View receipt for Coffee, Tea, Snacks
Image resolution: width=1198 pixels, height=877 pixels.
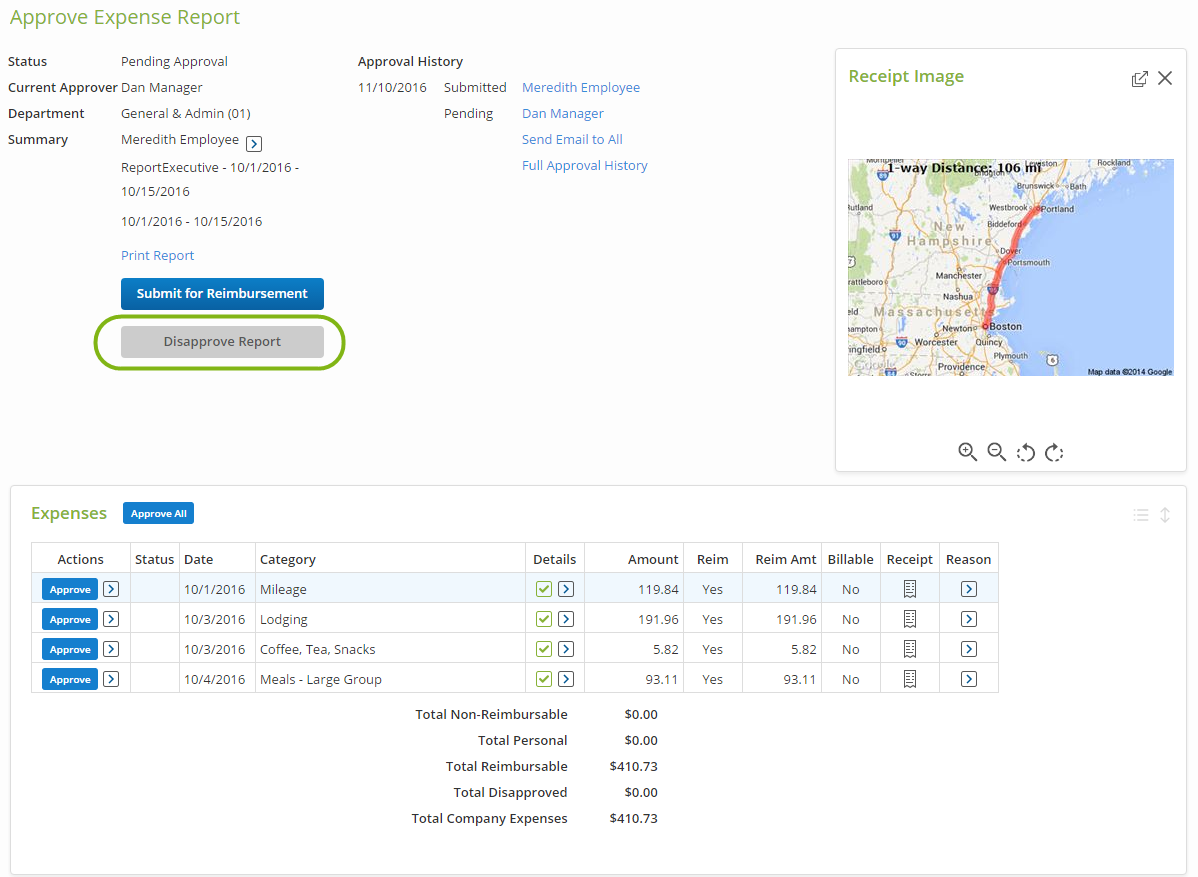point(909,649)
